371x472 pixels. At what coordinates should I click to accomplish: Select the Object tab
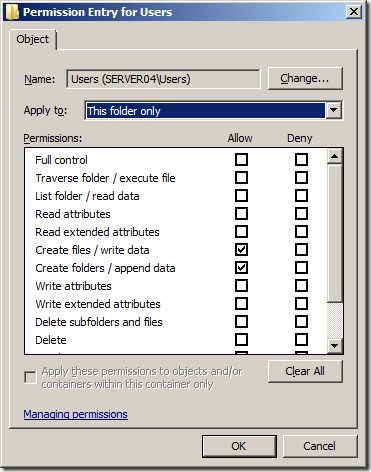click(33, 39)
